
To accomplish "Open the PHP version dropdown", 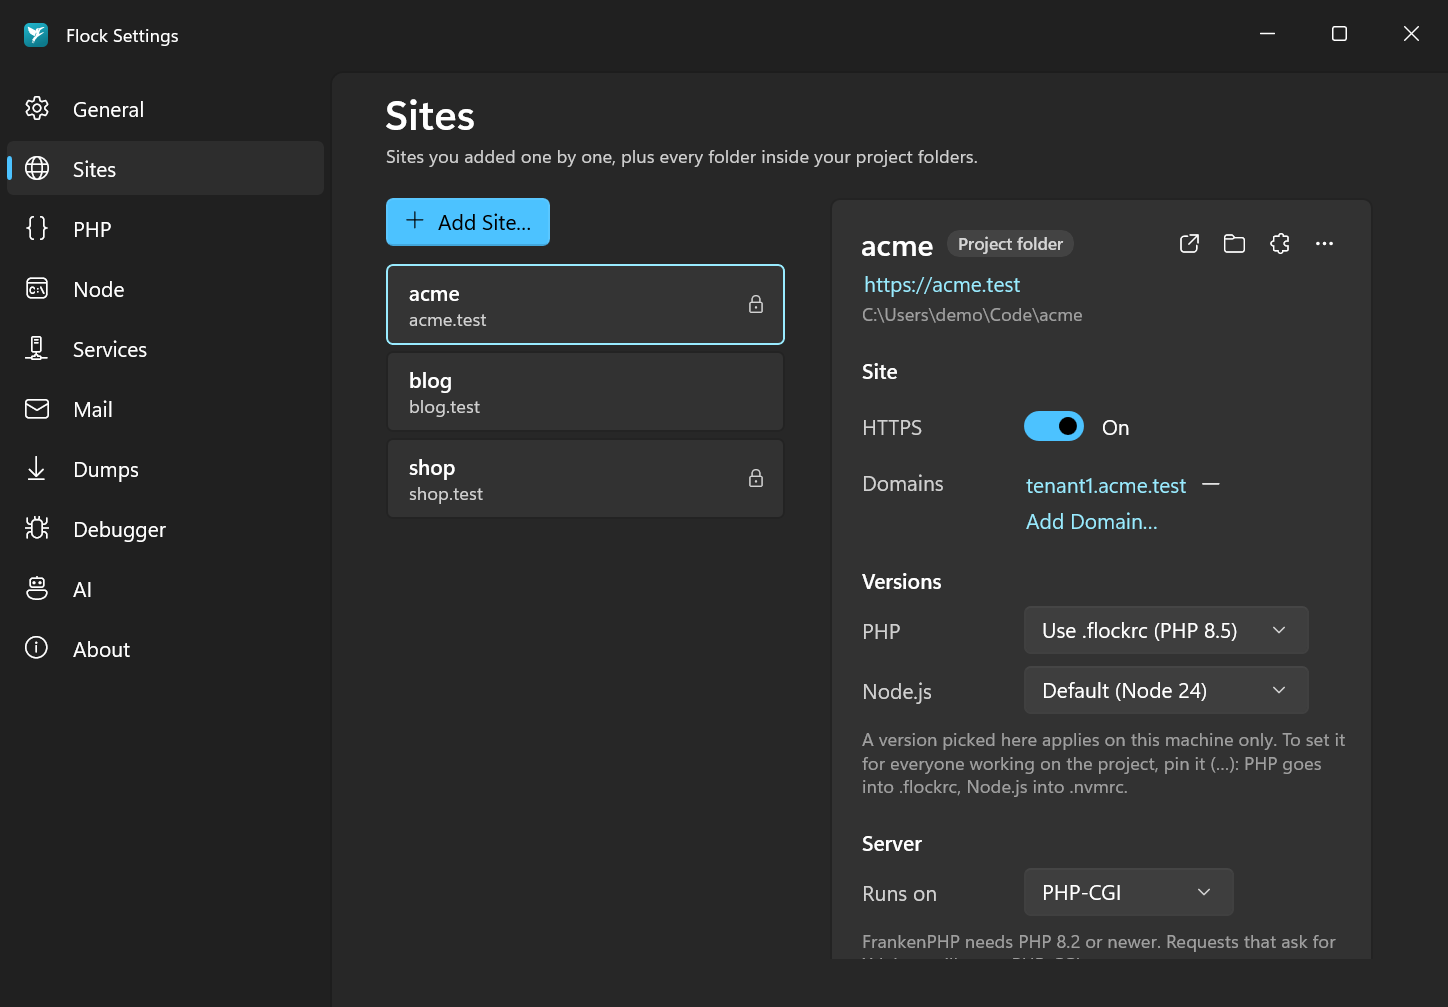I will click(x=1166, y=630).
